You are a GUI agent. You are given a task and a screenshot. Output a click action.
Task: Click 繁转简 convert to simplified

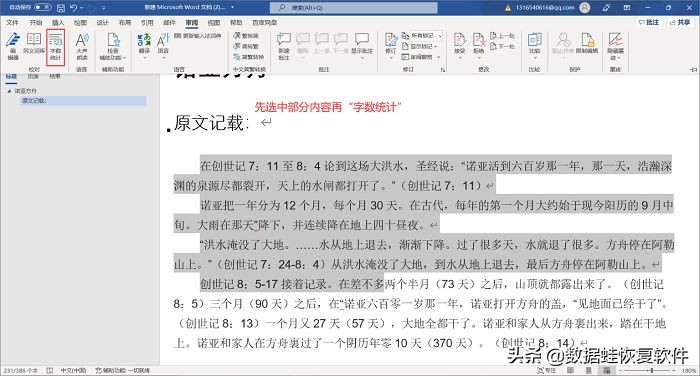246,36
